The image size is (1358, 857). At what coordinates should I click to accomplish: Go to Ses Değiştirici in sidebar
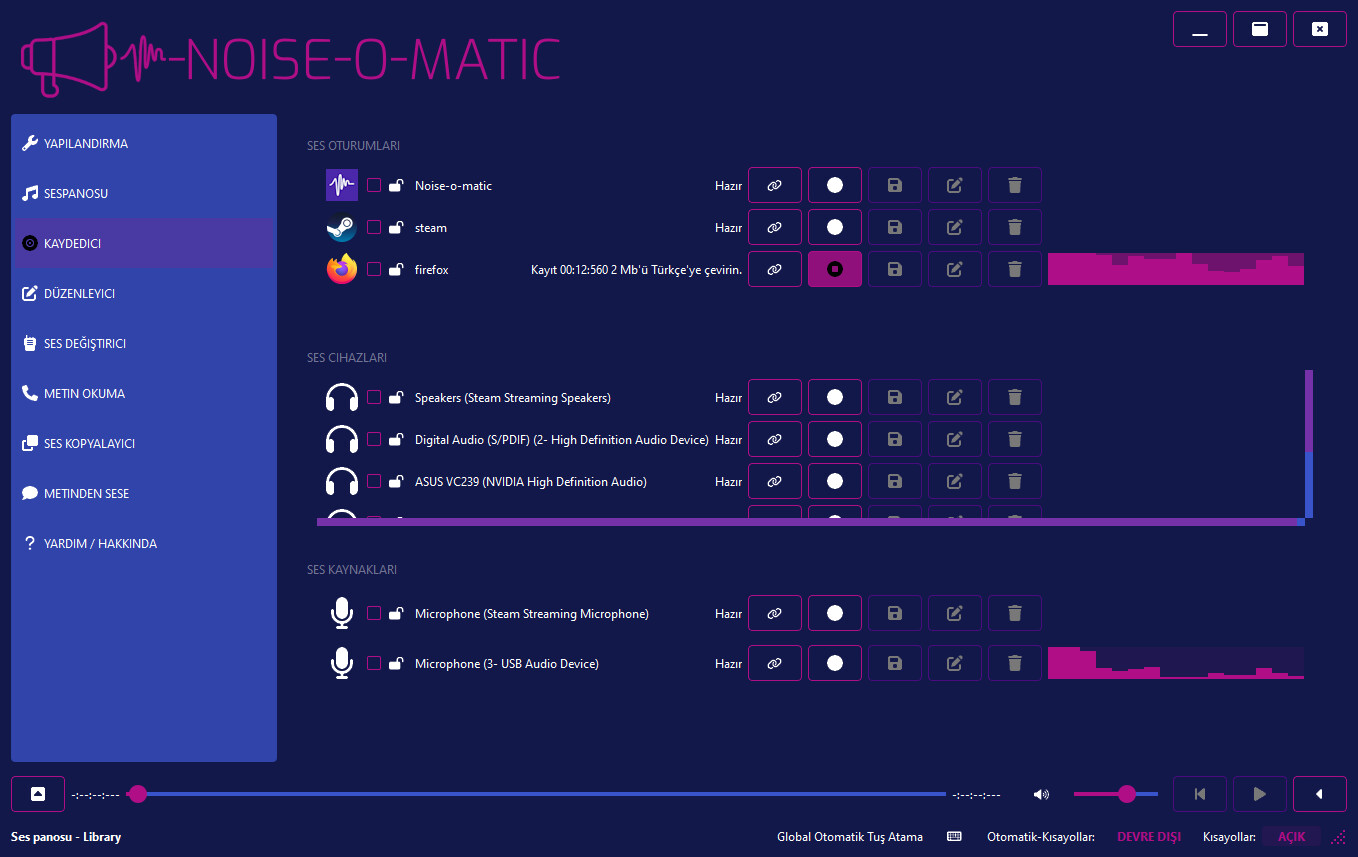pos(85,343)
